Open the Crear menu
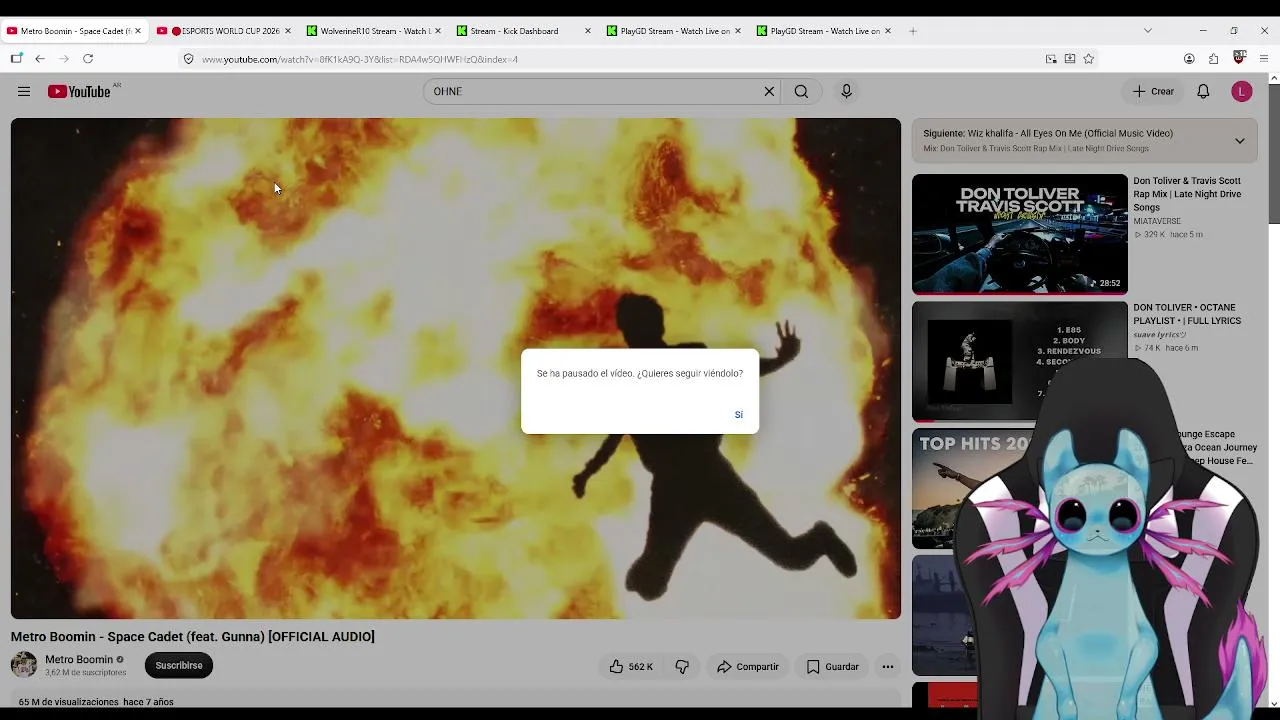Image resolution: width=1280 pixels, height=720 pixels. click(1153, 92)
